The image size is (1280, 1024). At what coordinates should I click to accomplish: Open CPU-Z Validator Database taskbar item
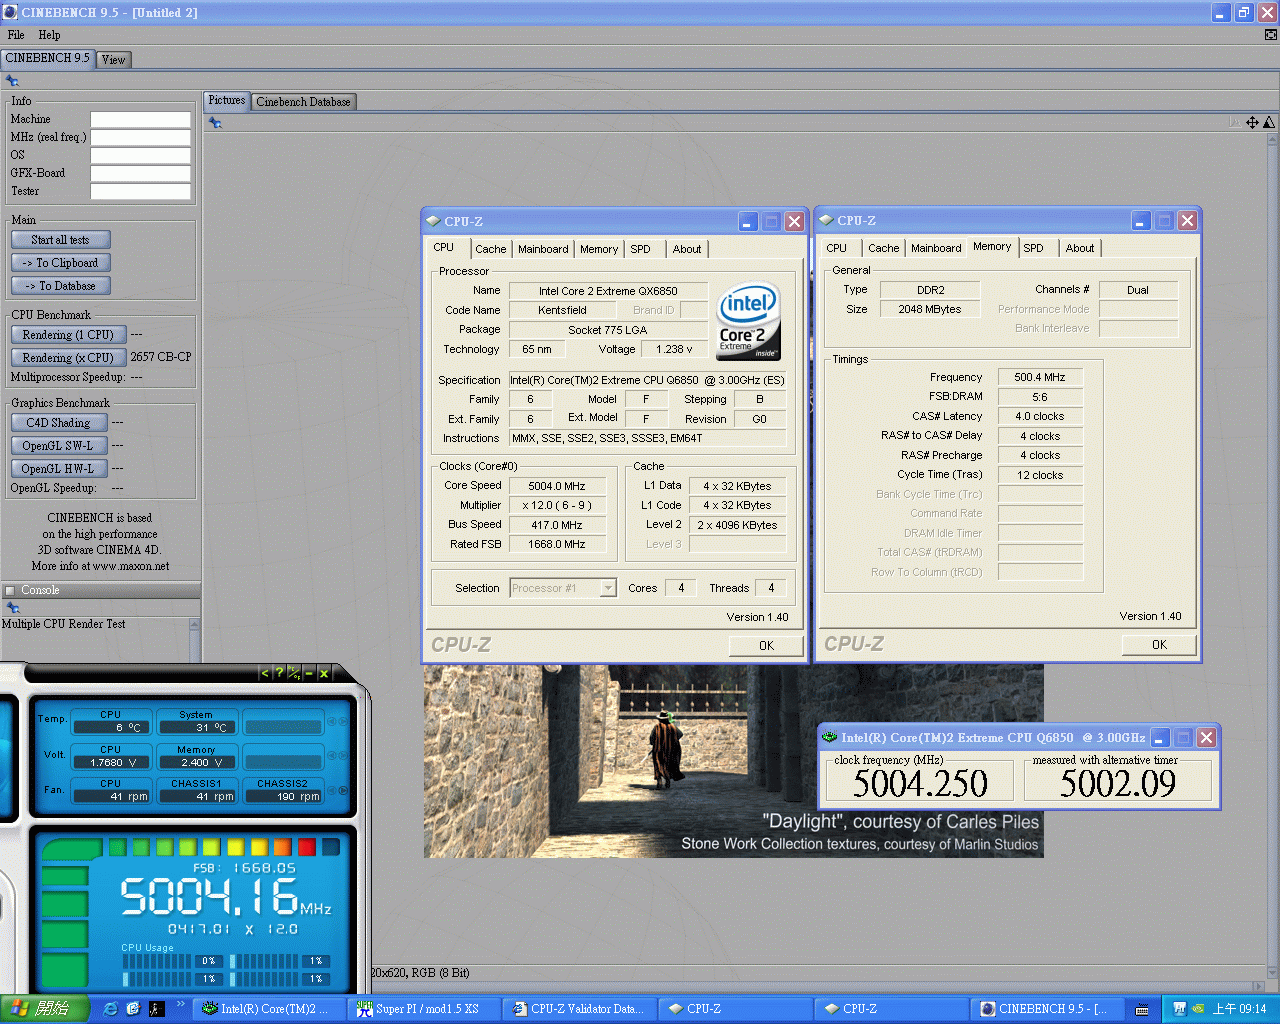point(580,1009)
